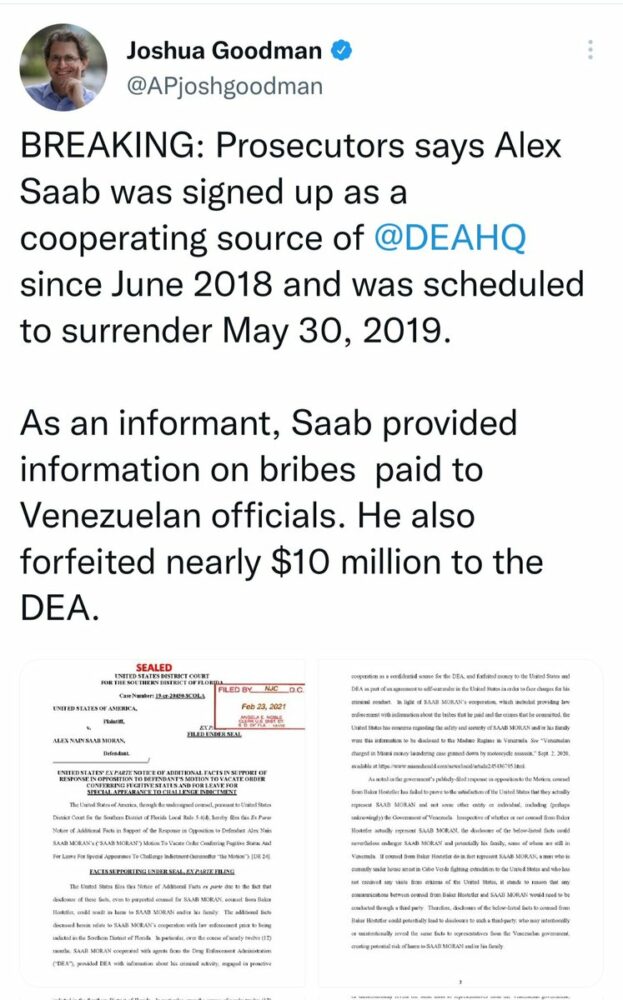Open the @APjoshgoodman handle link
The image size is (623, 1000).
224,85
